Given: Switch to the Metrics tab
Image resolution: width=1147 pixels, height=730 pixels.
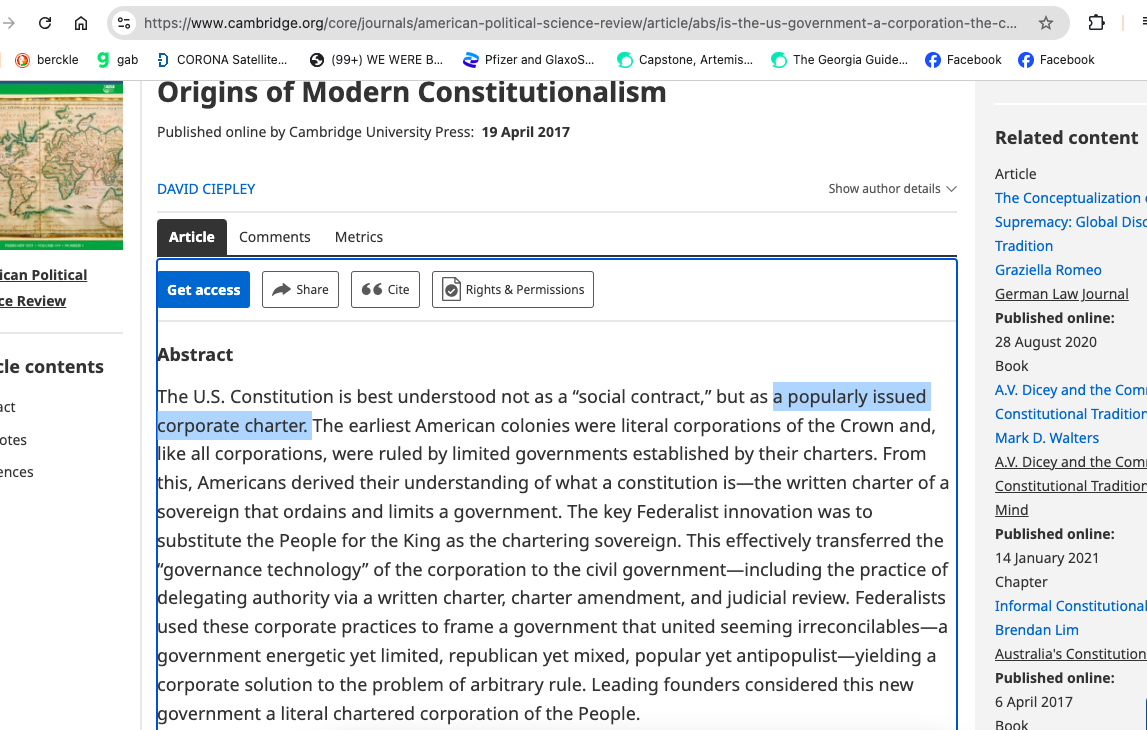Looking at the screenshot, I should 358,237.
